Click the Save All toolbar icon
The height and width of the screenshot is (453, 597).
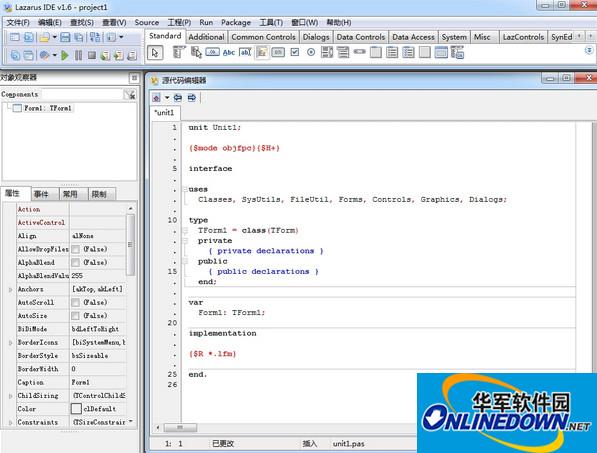[x=79, y=37]
